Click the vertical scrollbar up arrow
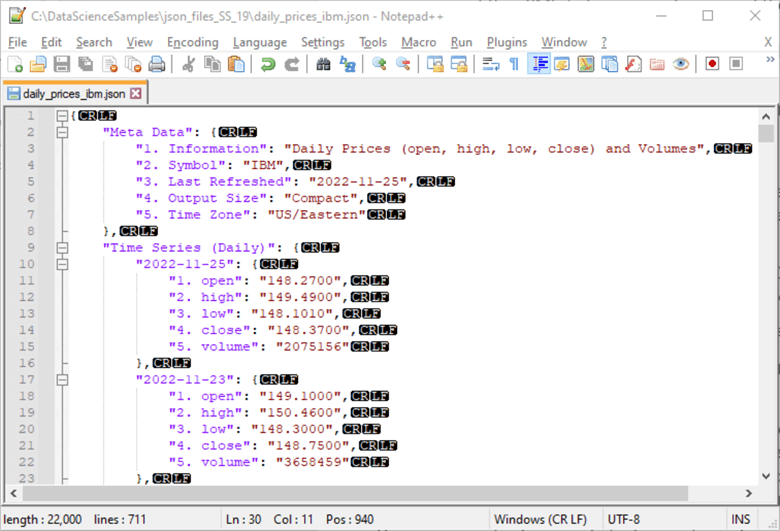Image resolution: width=780 pixels, height=531 pixels. [x=766, y=116]
